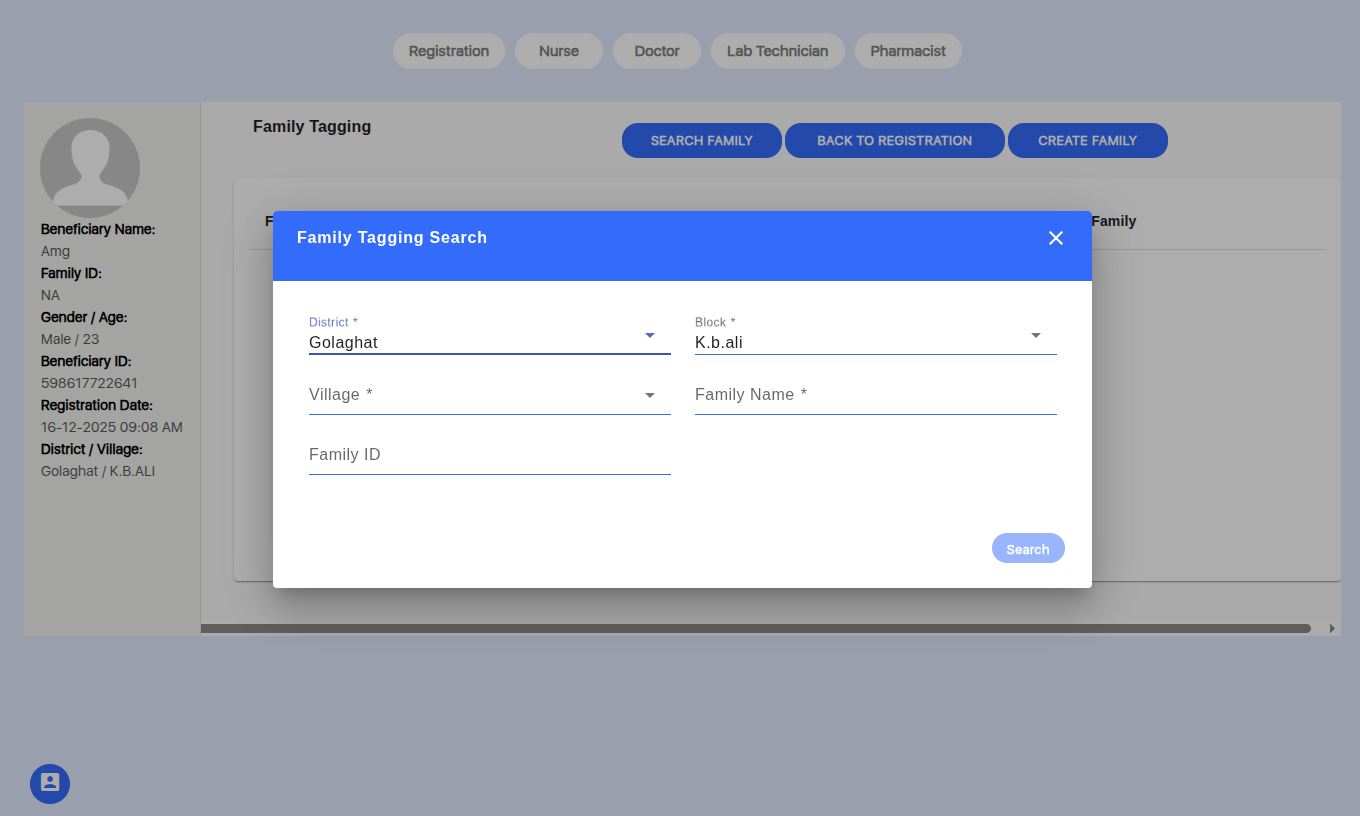This screenshot has width=1360, height=816.
Task: Open the District dropdown arrow
Action: point(650,336)
